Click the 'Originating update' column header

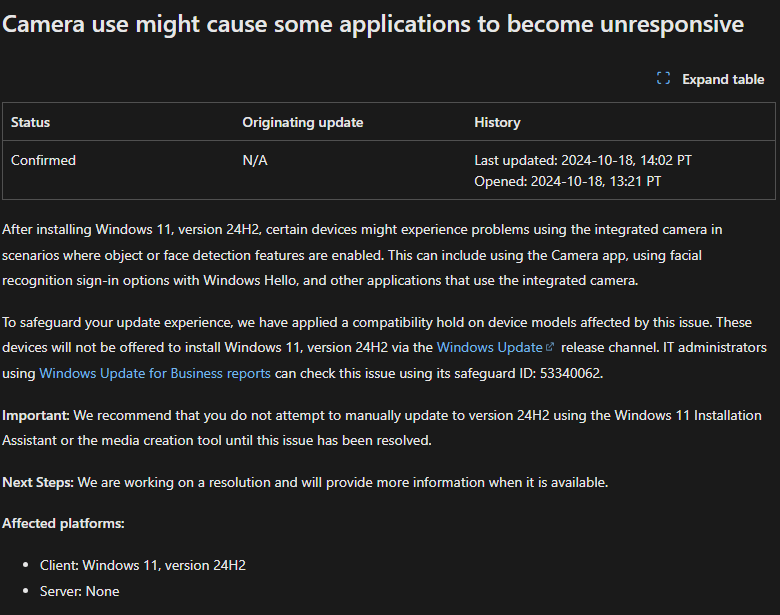point(302,122)
